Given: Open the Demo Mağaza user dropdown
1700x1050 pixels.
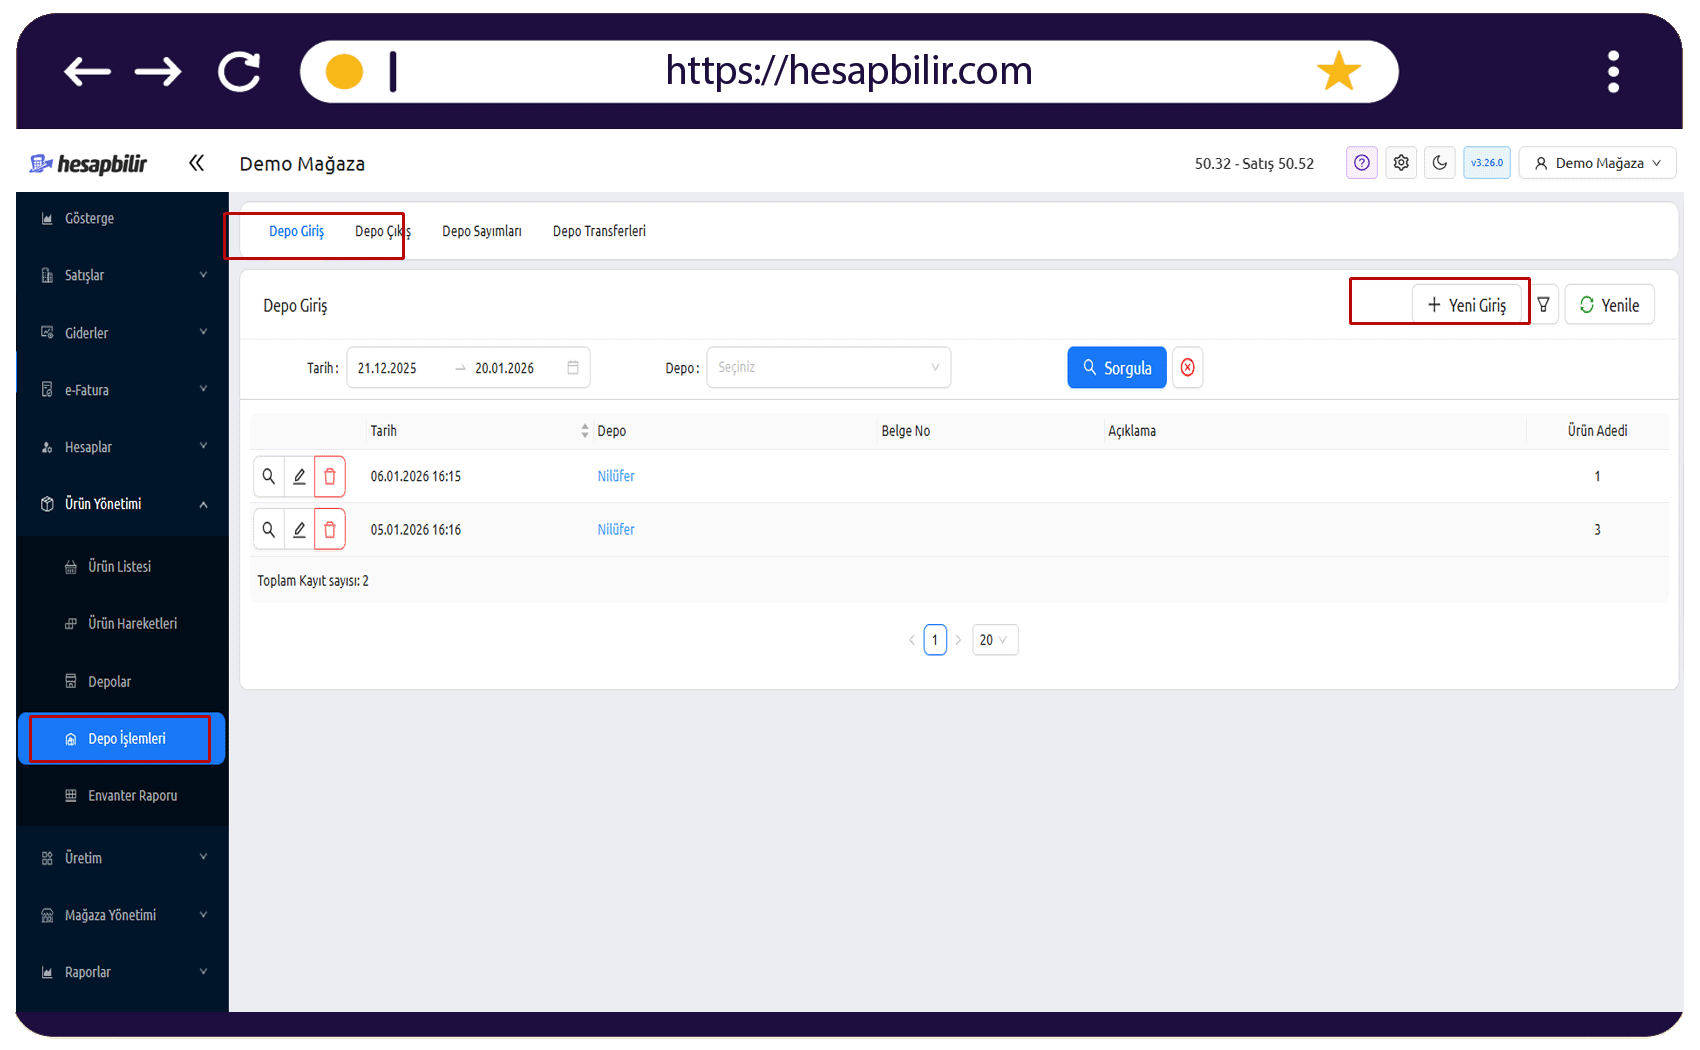Looking at the screenshot, I should click(1597, 163).
